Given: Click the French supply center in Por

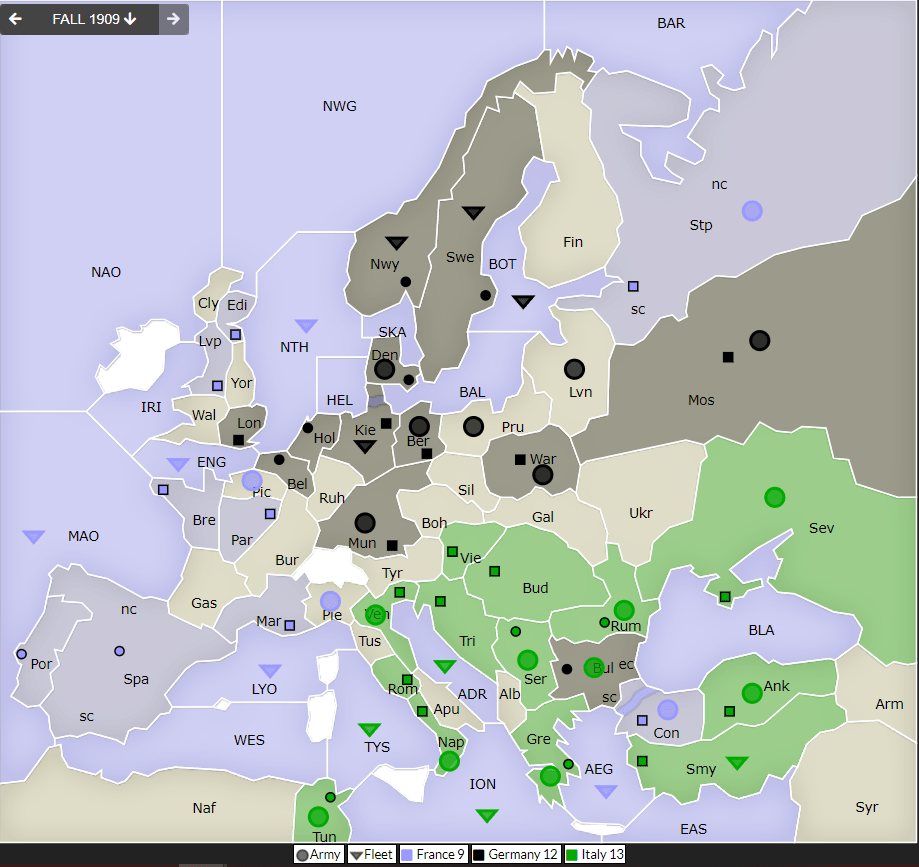Looking at the screenshot, I should (22, 654).
